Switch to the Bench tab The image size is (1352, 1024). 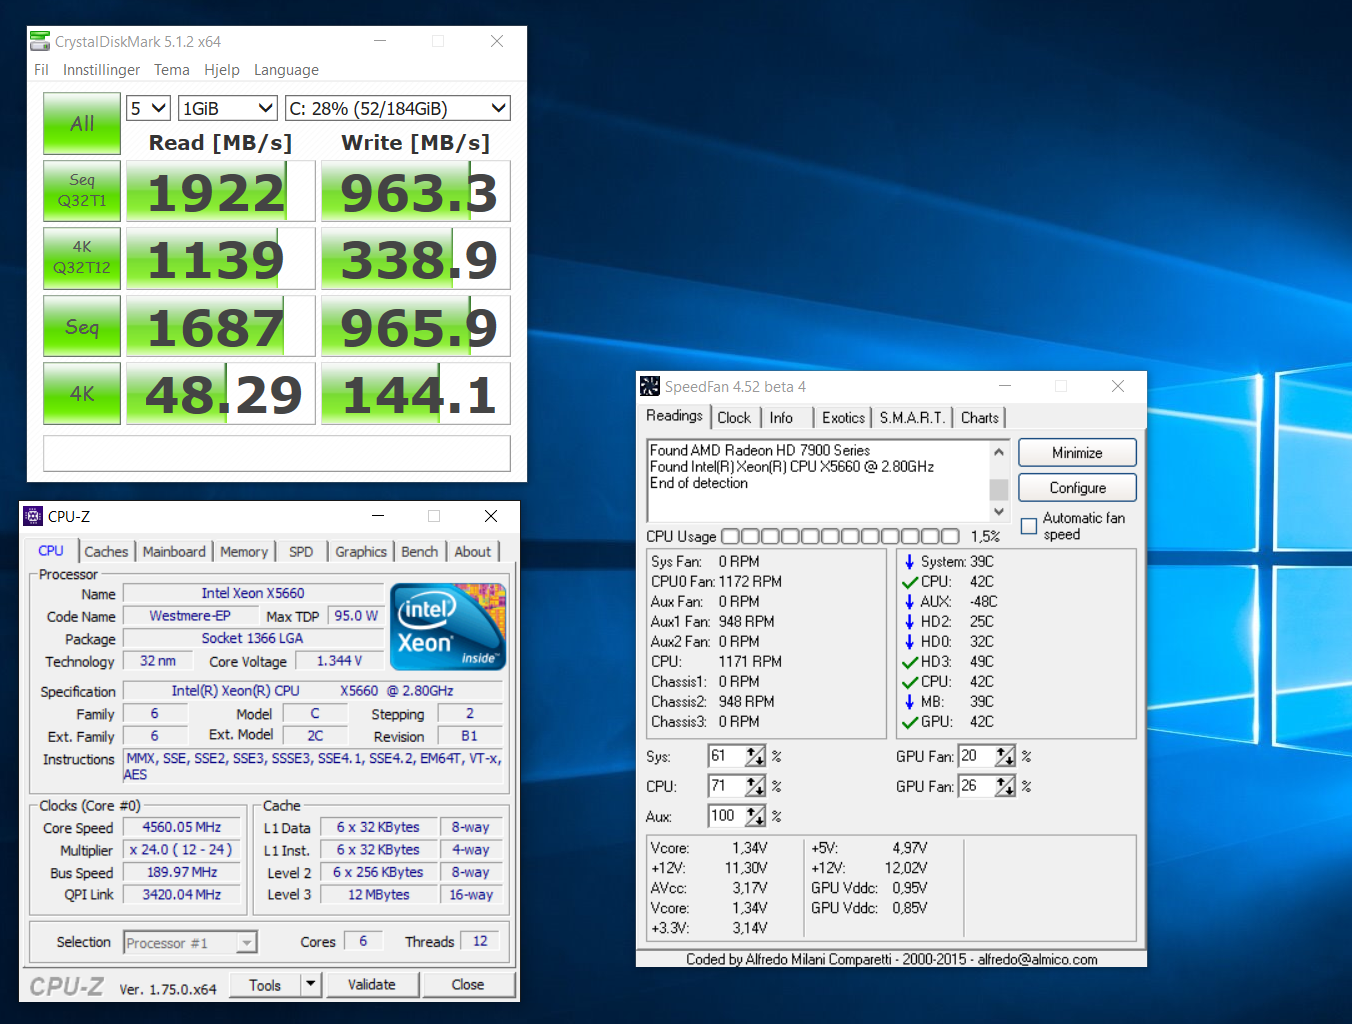pyautogui.click(x=420, y=552)
